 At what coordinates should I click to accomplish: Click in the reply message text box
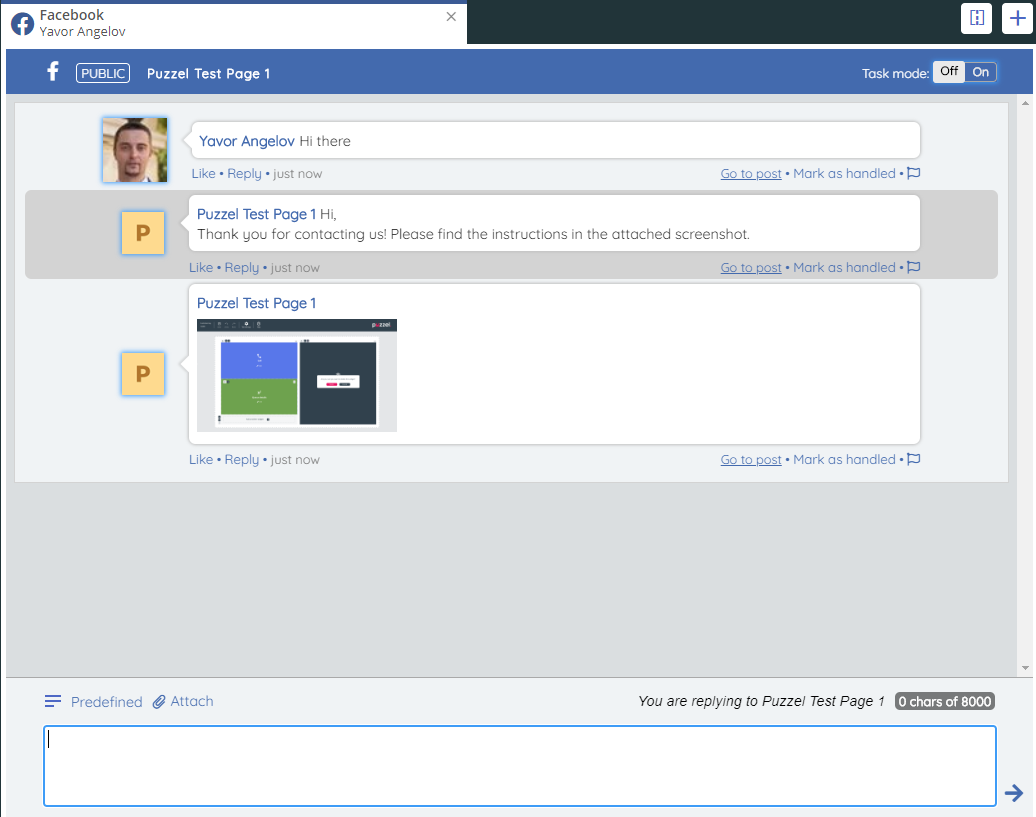(519, 766)
